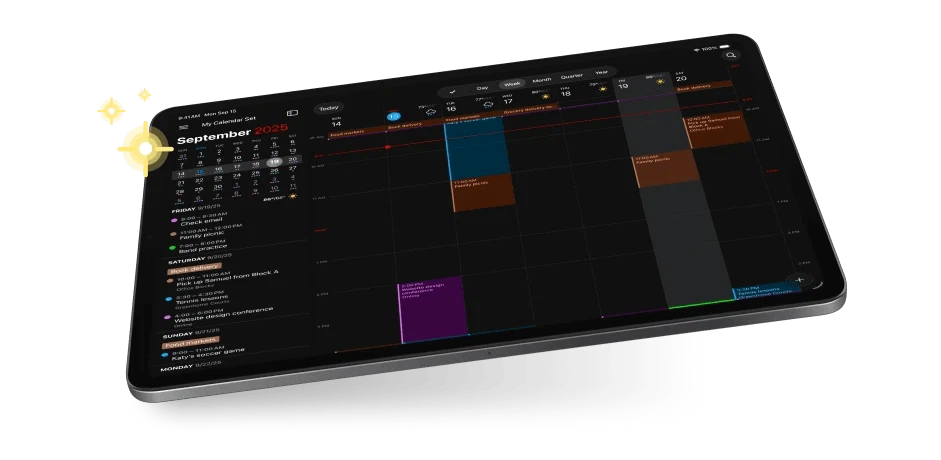This screenshot has width=941, height=460.
Task: Tap the plus add-event button
Action: (x=799, y=280)
